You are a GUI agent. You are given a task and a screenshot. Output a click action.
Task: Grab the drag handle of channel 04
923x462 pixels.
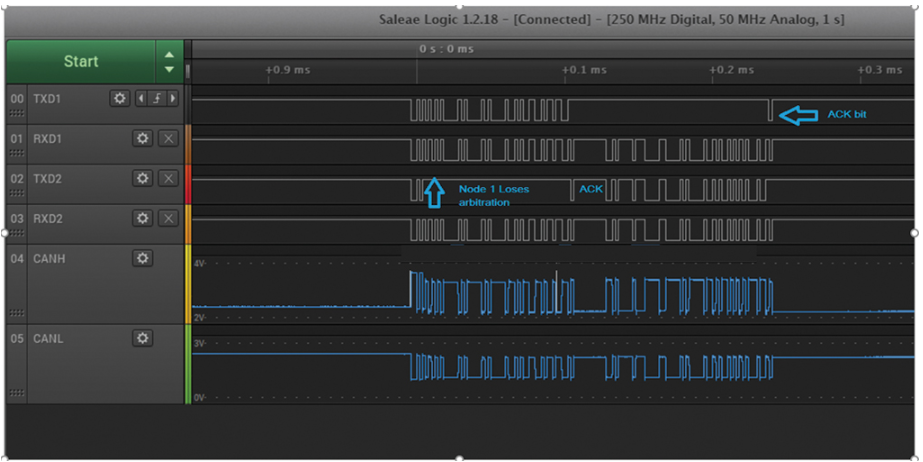[17, 313]
